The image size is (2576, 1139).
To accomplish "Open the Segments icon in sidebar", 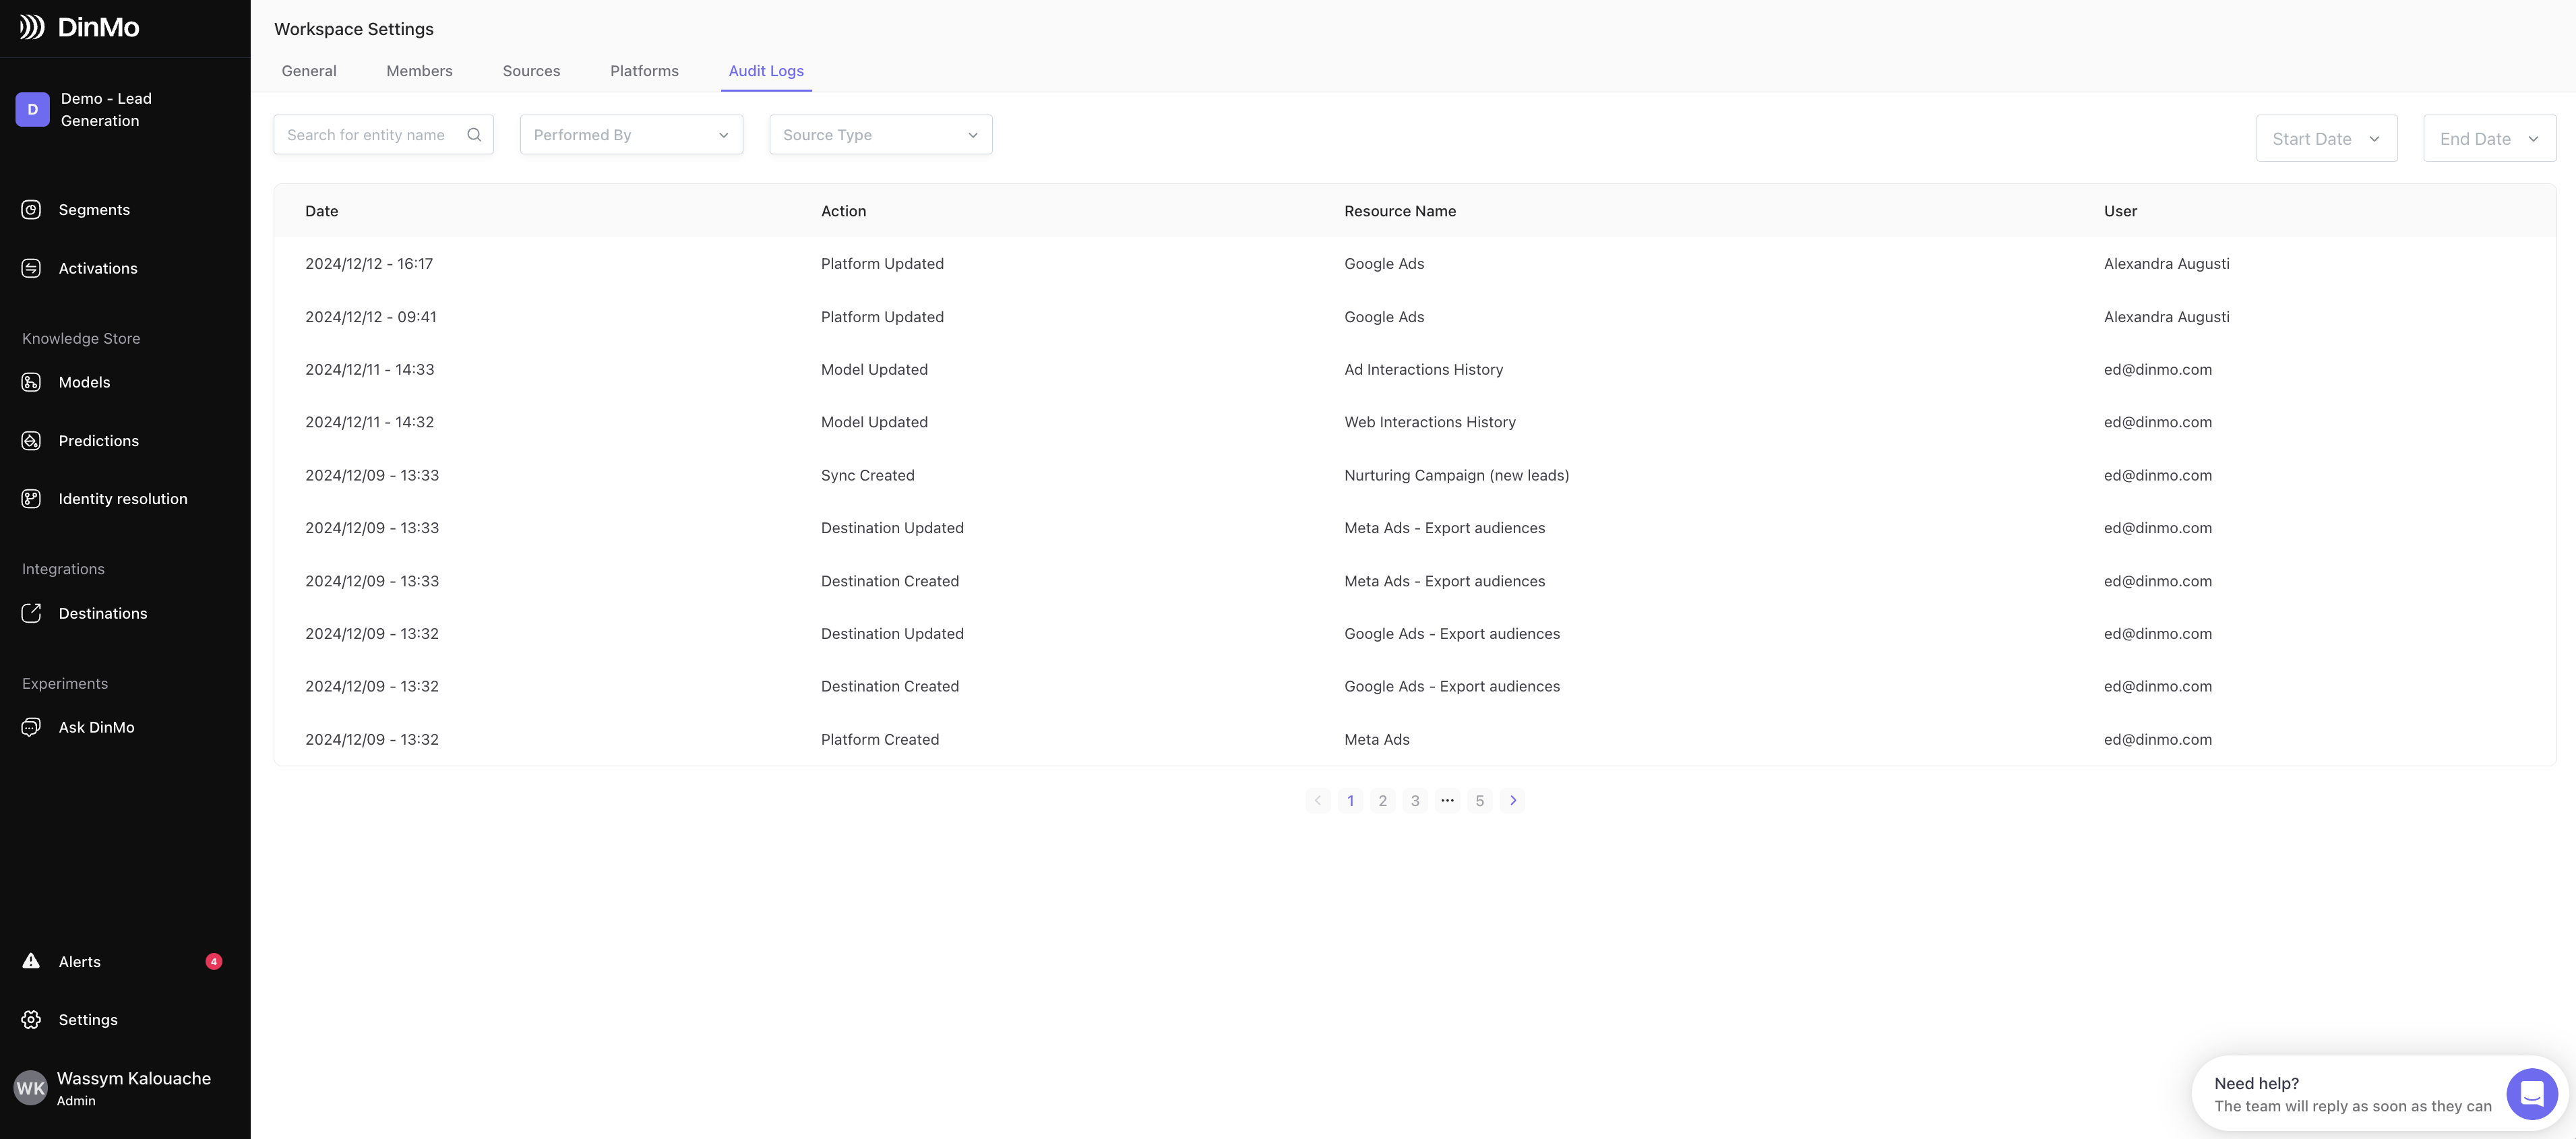I will pyautogui.click(x=31, y=210).
